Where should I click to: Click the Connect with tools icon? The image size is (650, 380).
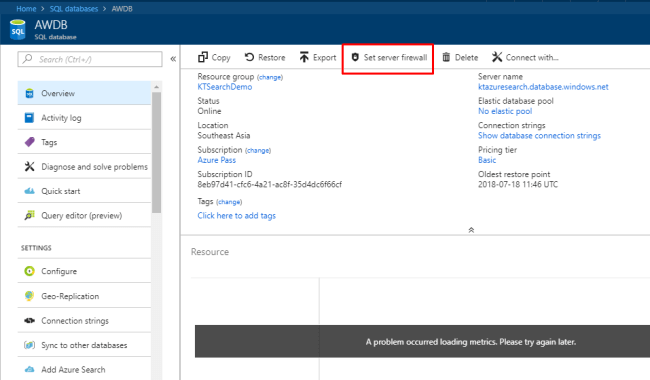497,57
